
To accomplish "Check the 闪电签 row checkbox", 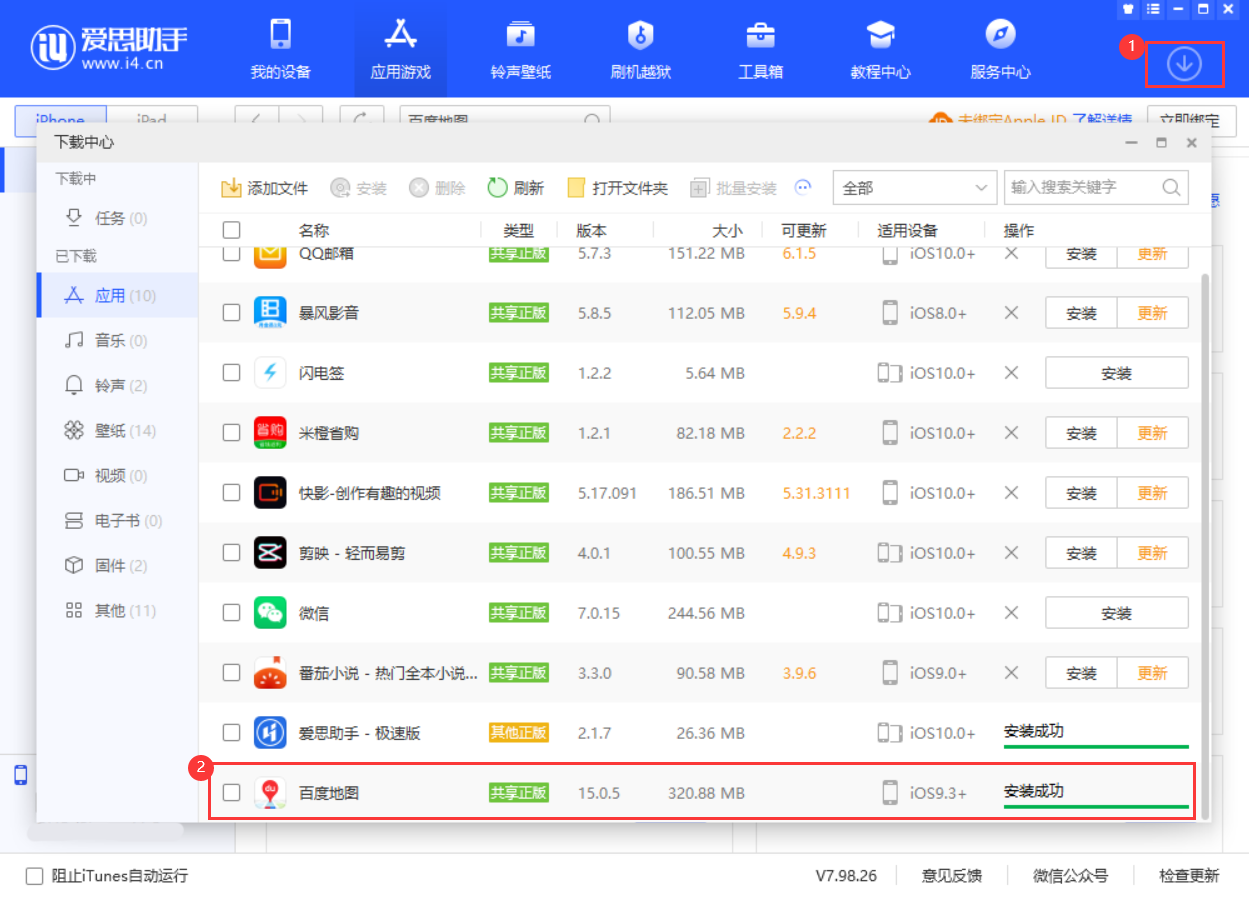I will 231,373.
